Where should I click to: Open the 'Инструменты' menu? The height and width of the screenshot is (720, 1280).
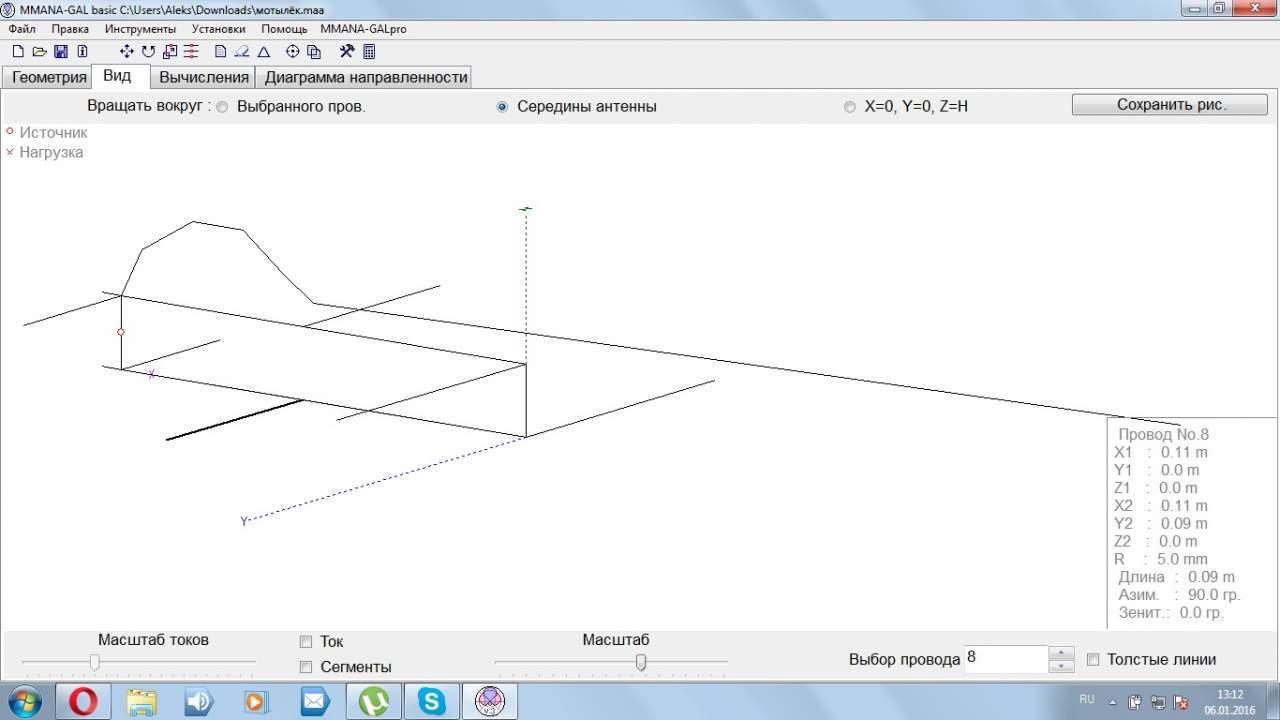(x=140, y=29)
